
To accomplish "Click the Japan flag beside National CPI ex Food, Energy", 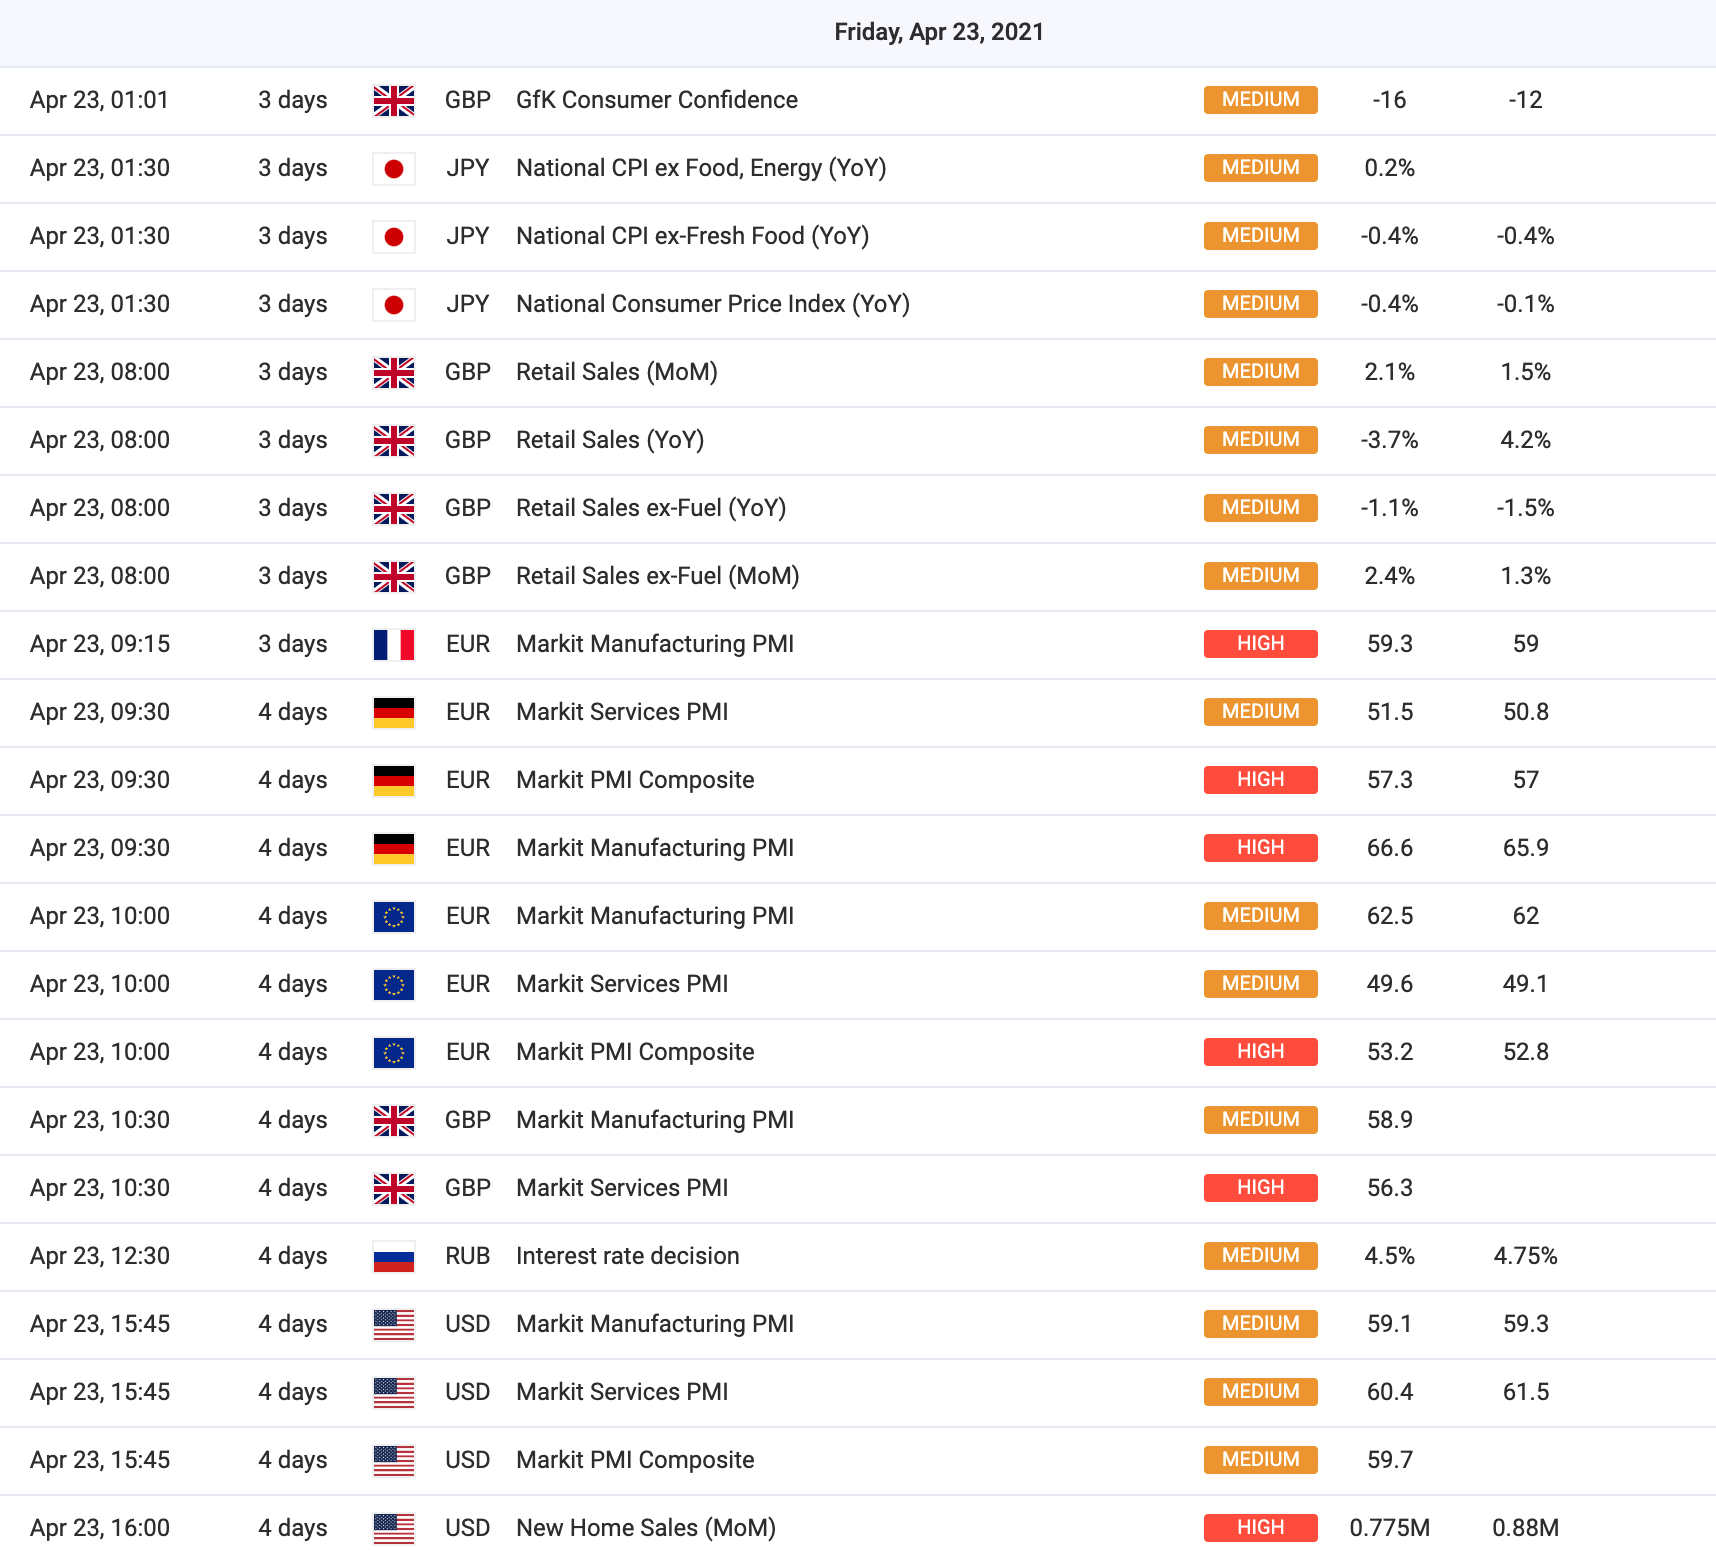I will point(394,168).
